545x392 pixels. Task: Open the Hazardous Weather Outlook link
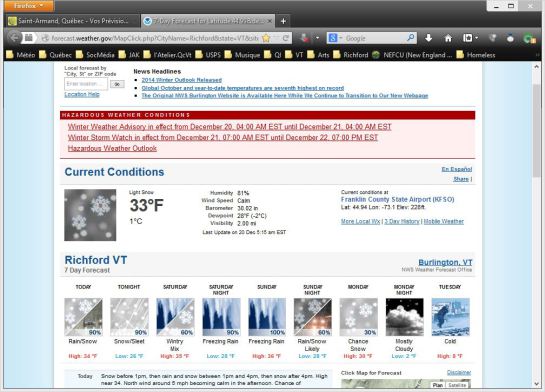112,148
